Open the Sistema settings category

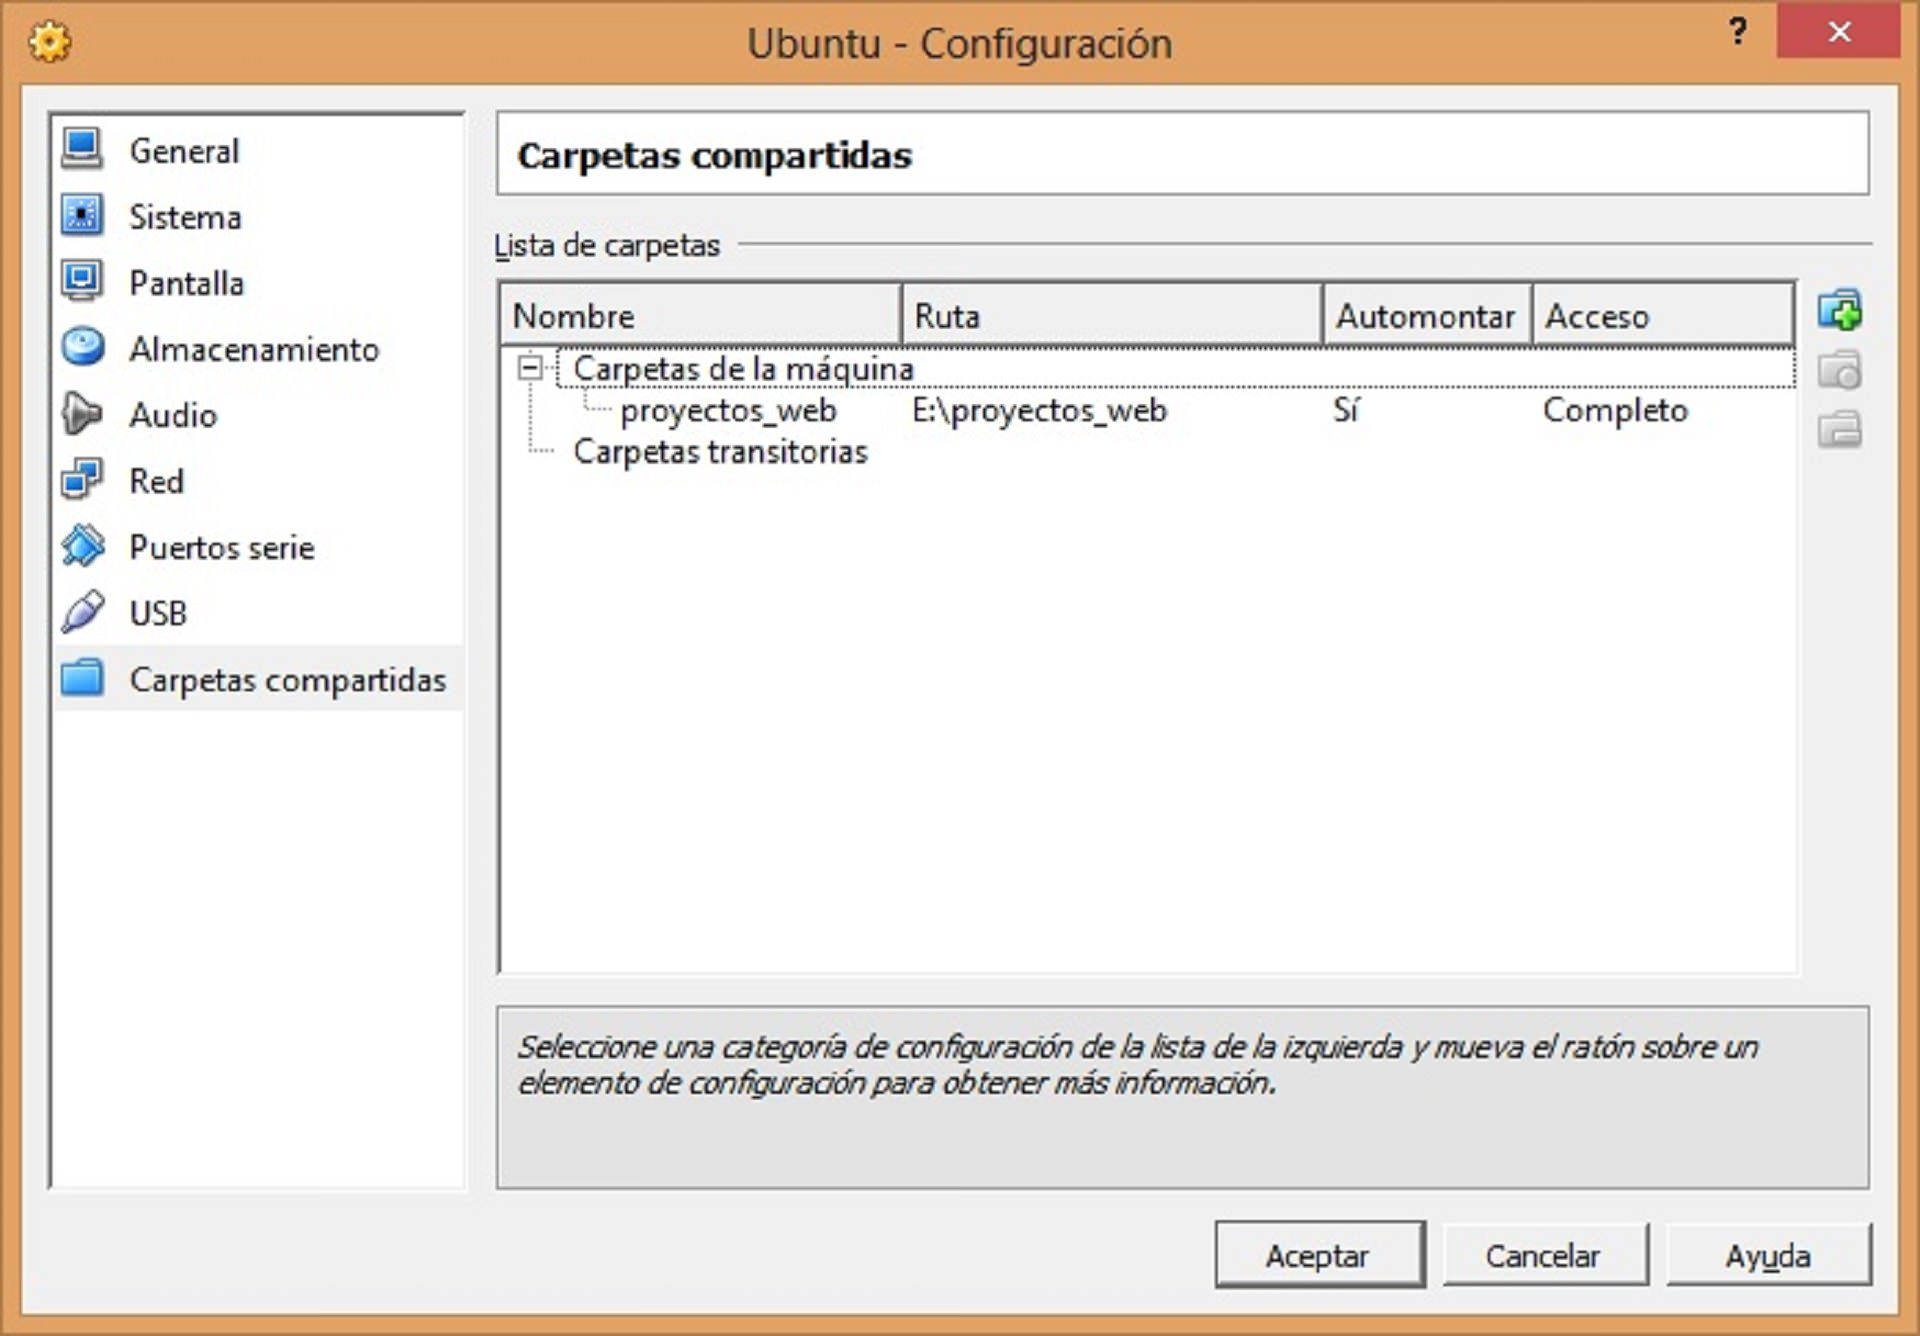click(x=185, y=217)
